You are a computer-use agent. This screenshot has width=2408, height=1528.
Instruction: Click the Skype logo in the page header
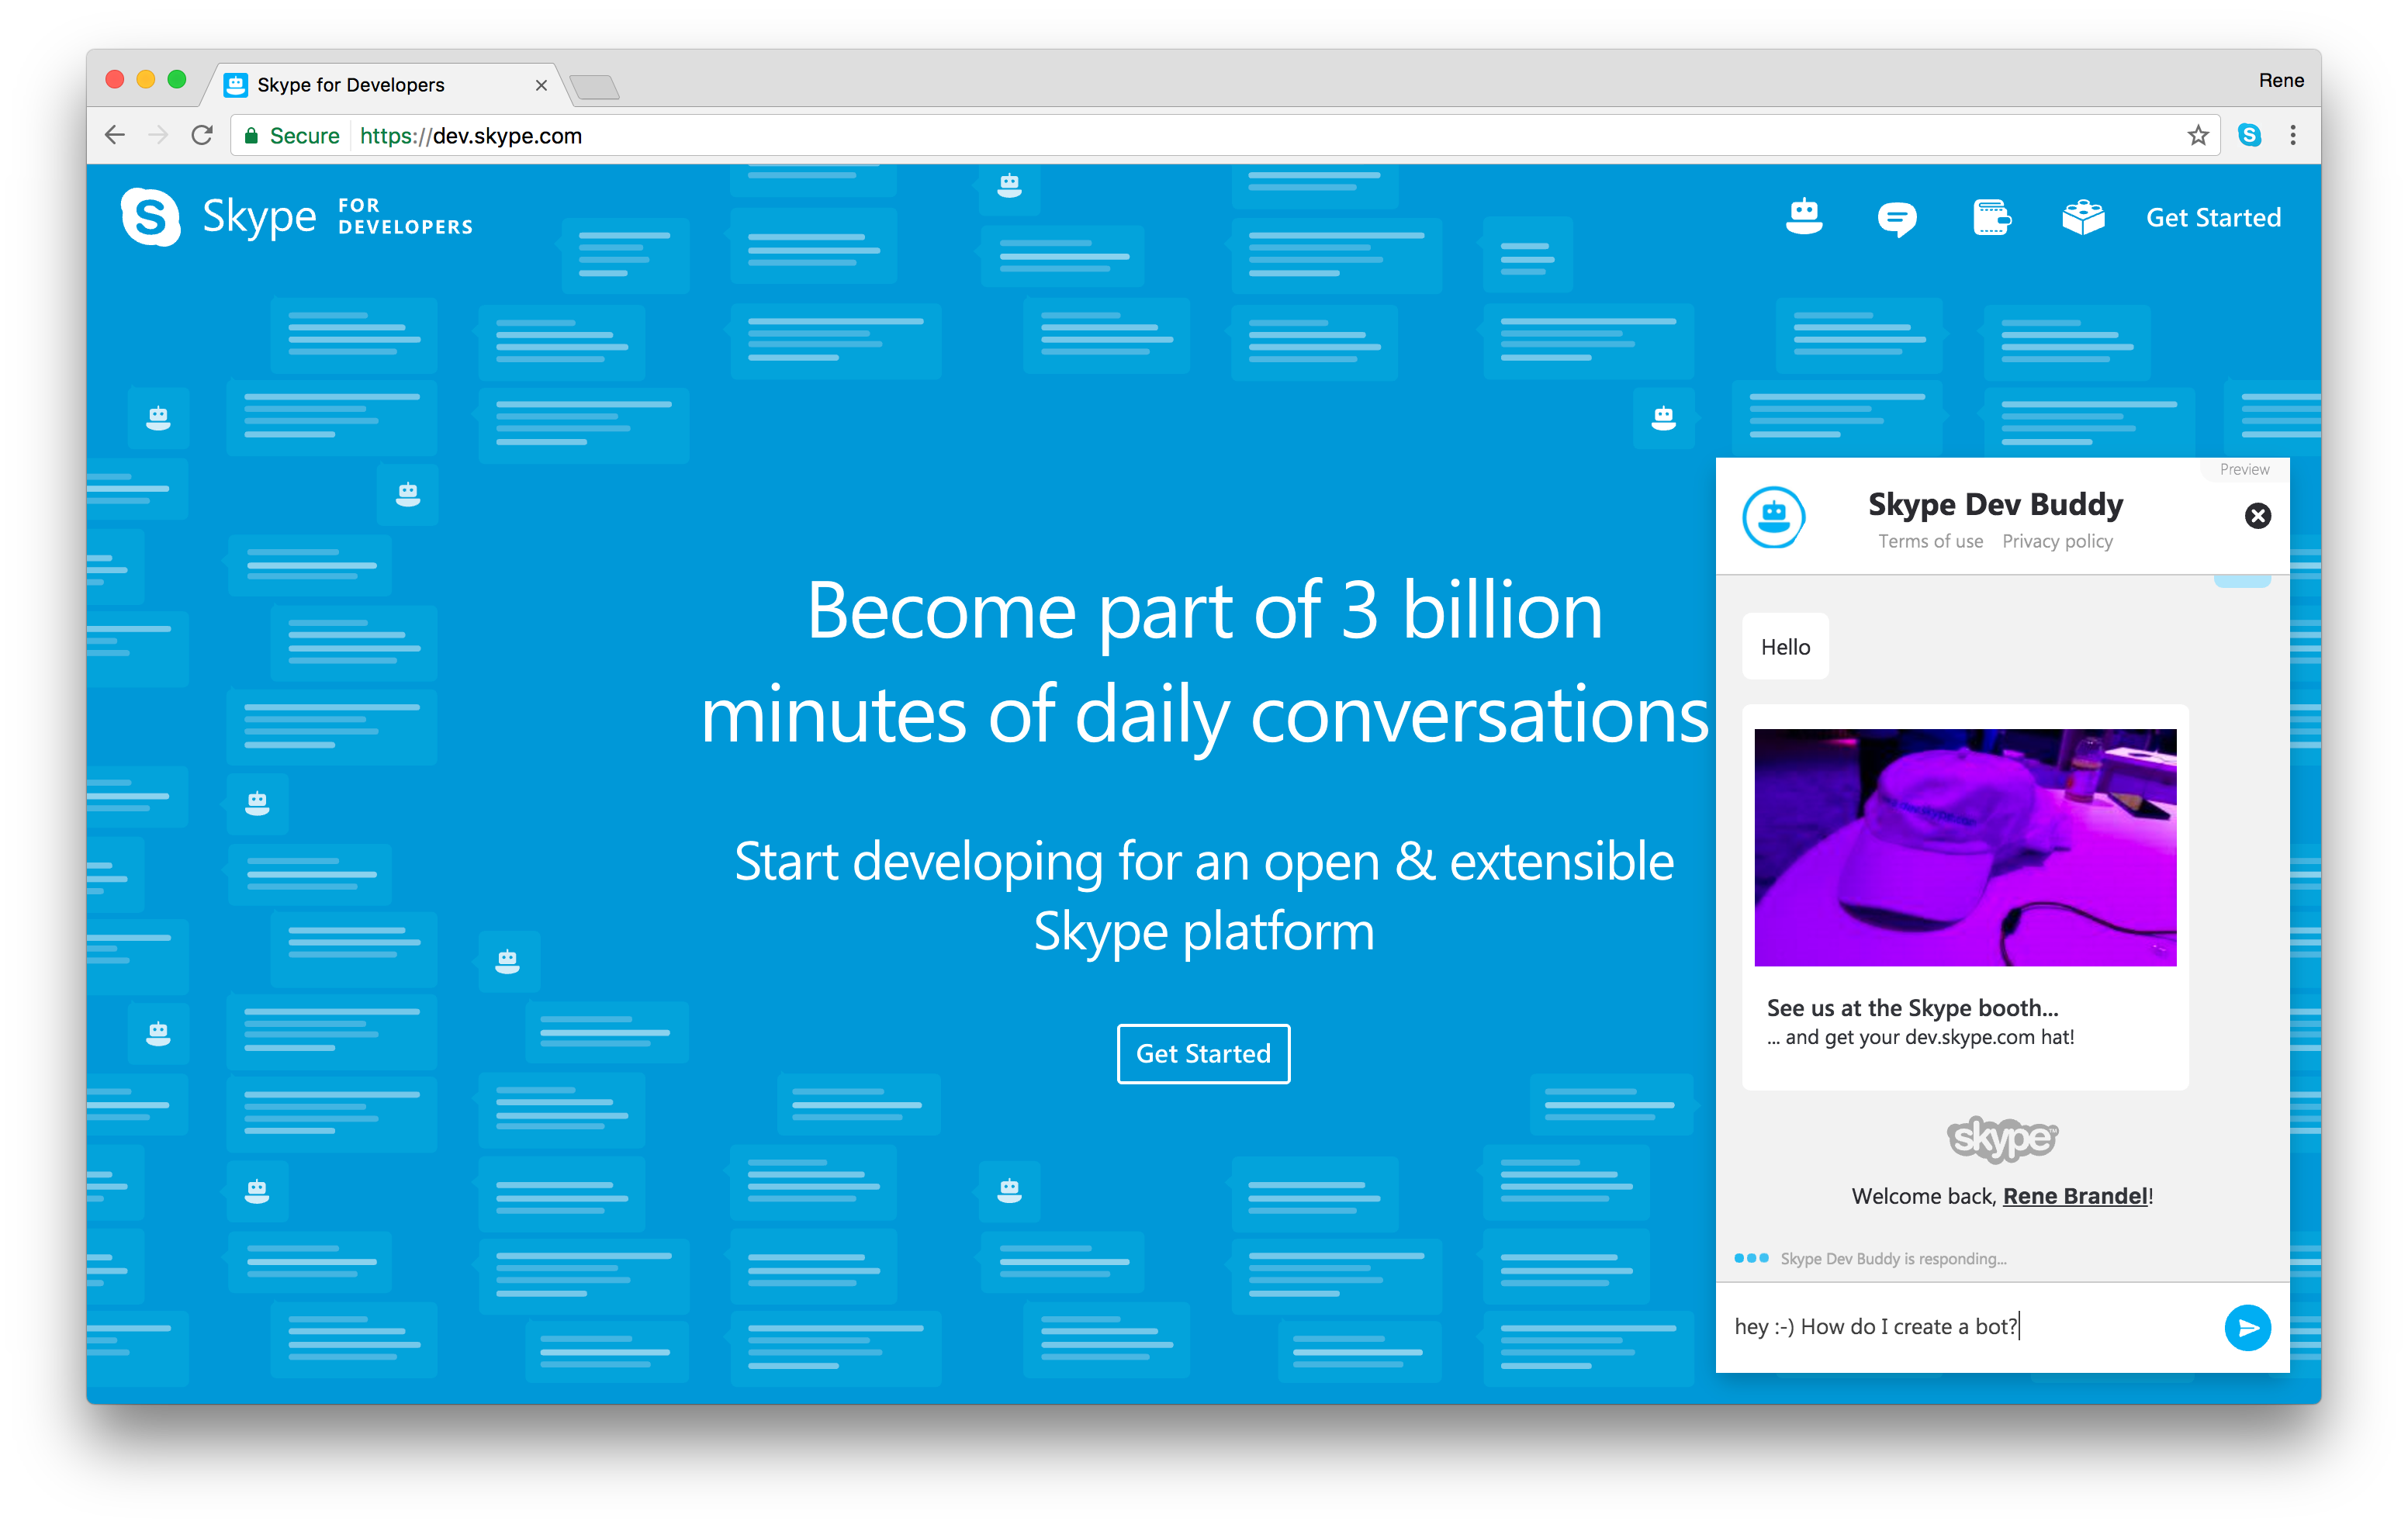pos(152,216)
